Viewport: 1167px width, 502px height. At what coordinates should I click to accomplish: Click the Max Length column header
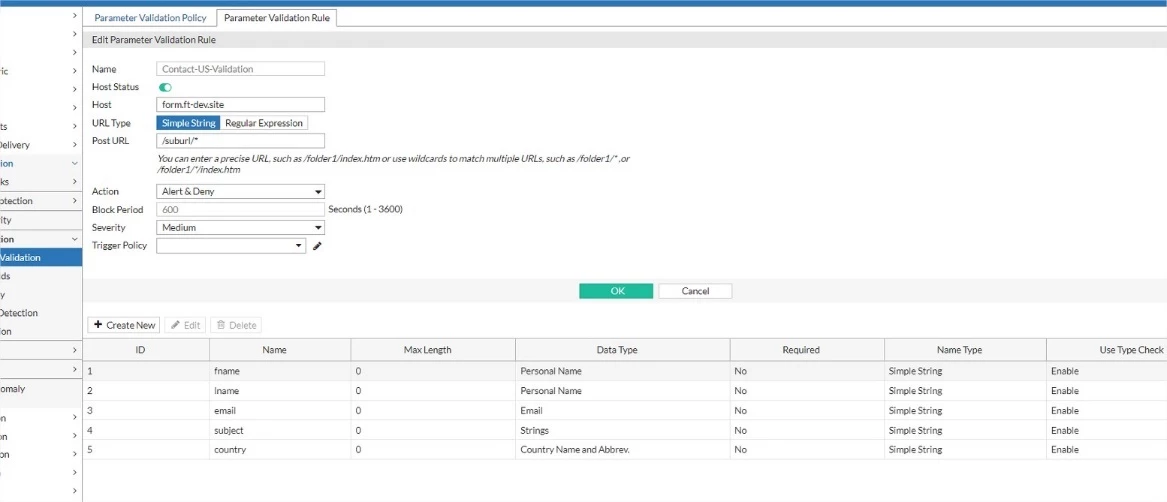coord(433,350)
